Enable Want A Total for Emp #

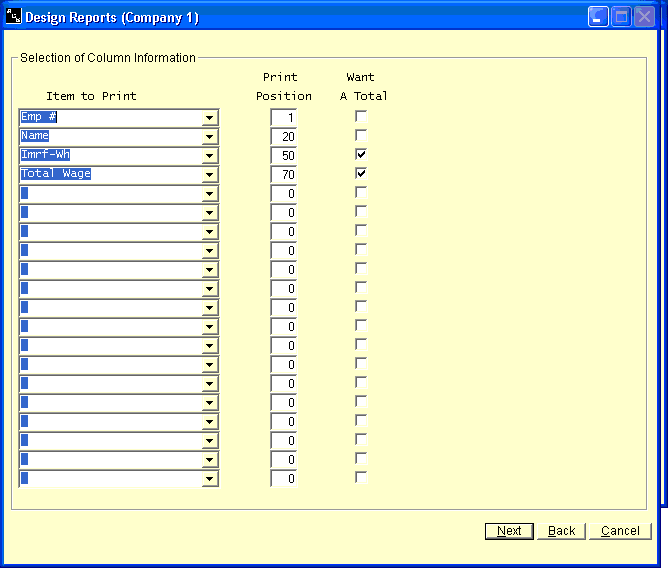[361, 117]
